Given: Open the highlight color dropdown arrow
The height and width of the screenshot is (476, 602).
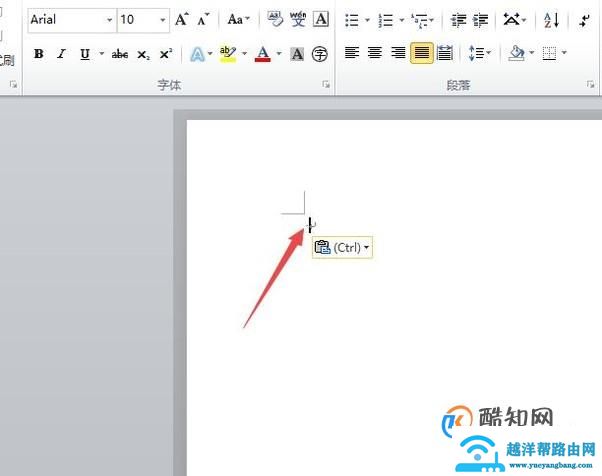Looking at the screenshot, I should (x=245, y=53).
